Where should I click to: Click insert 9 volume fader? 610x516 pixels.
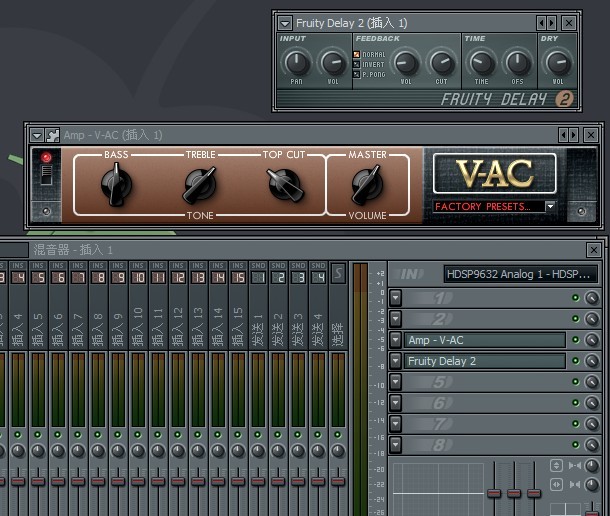[118, 481]
